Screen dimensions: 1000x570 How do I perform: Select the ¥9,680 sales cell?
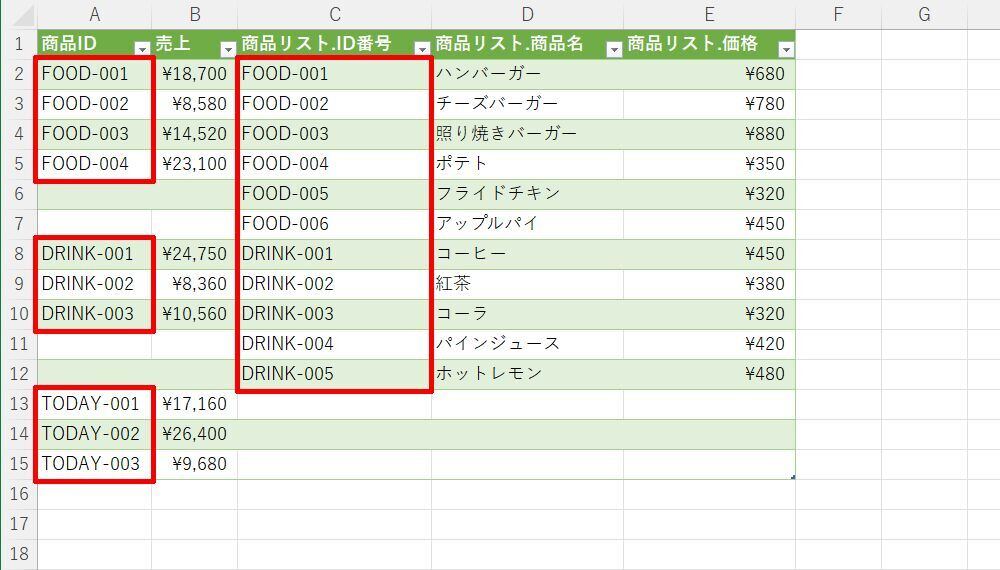pos(195,464)
